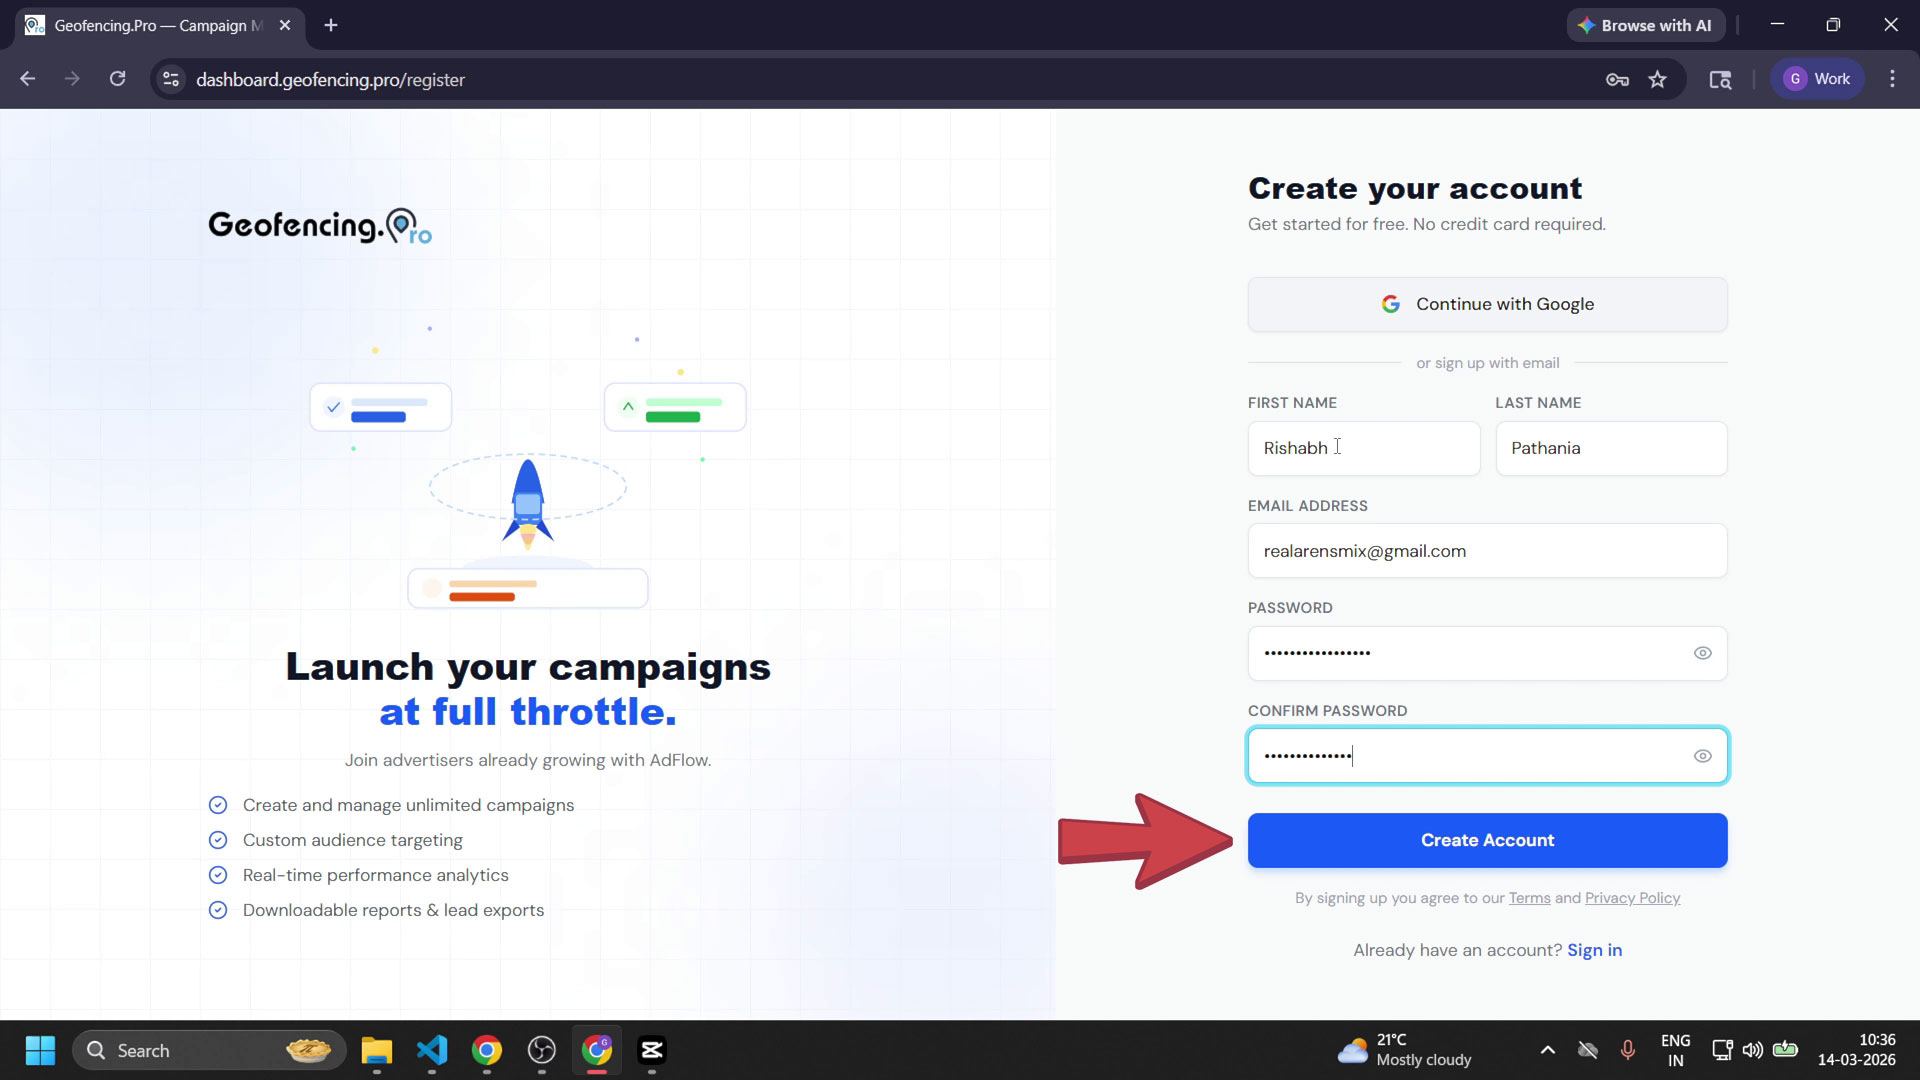1920x1080 pixels.
Task: Open the Privacy Policy link
Action: tap(1632, 898)
